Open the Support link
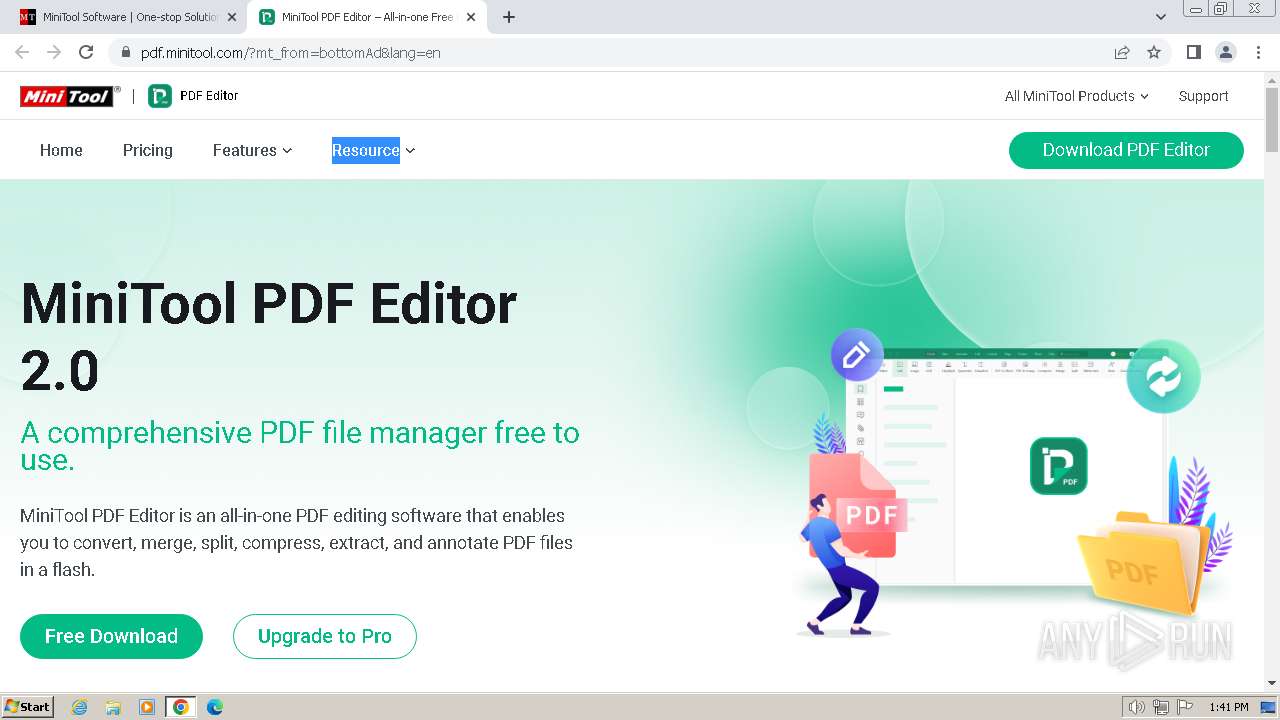The width and height of the screenshot is (1280, 720). pos(1203,96)
